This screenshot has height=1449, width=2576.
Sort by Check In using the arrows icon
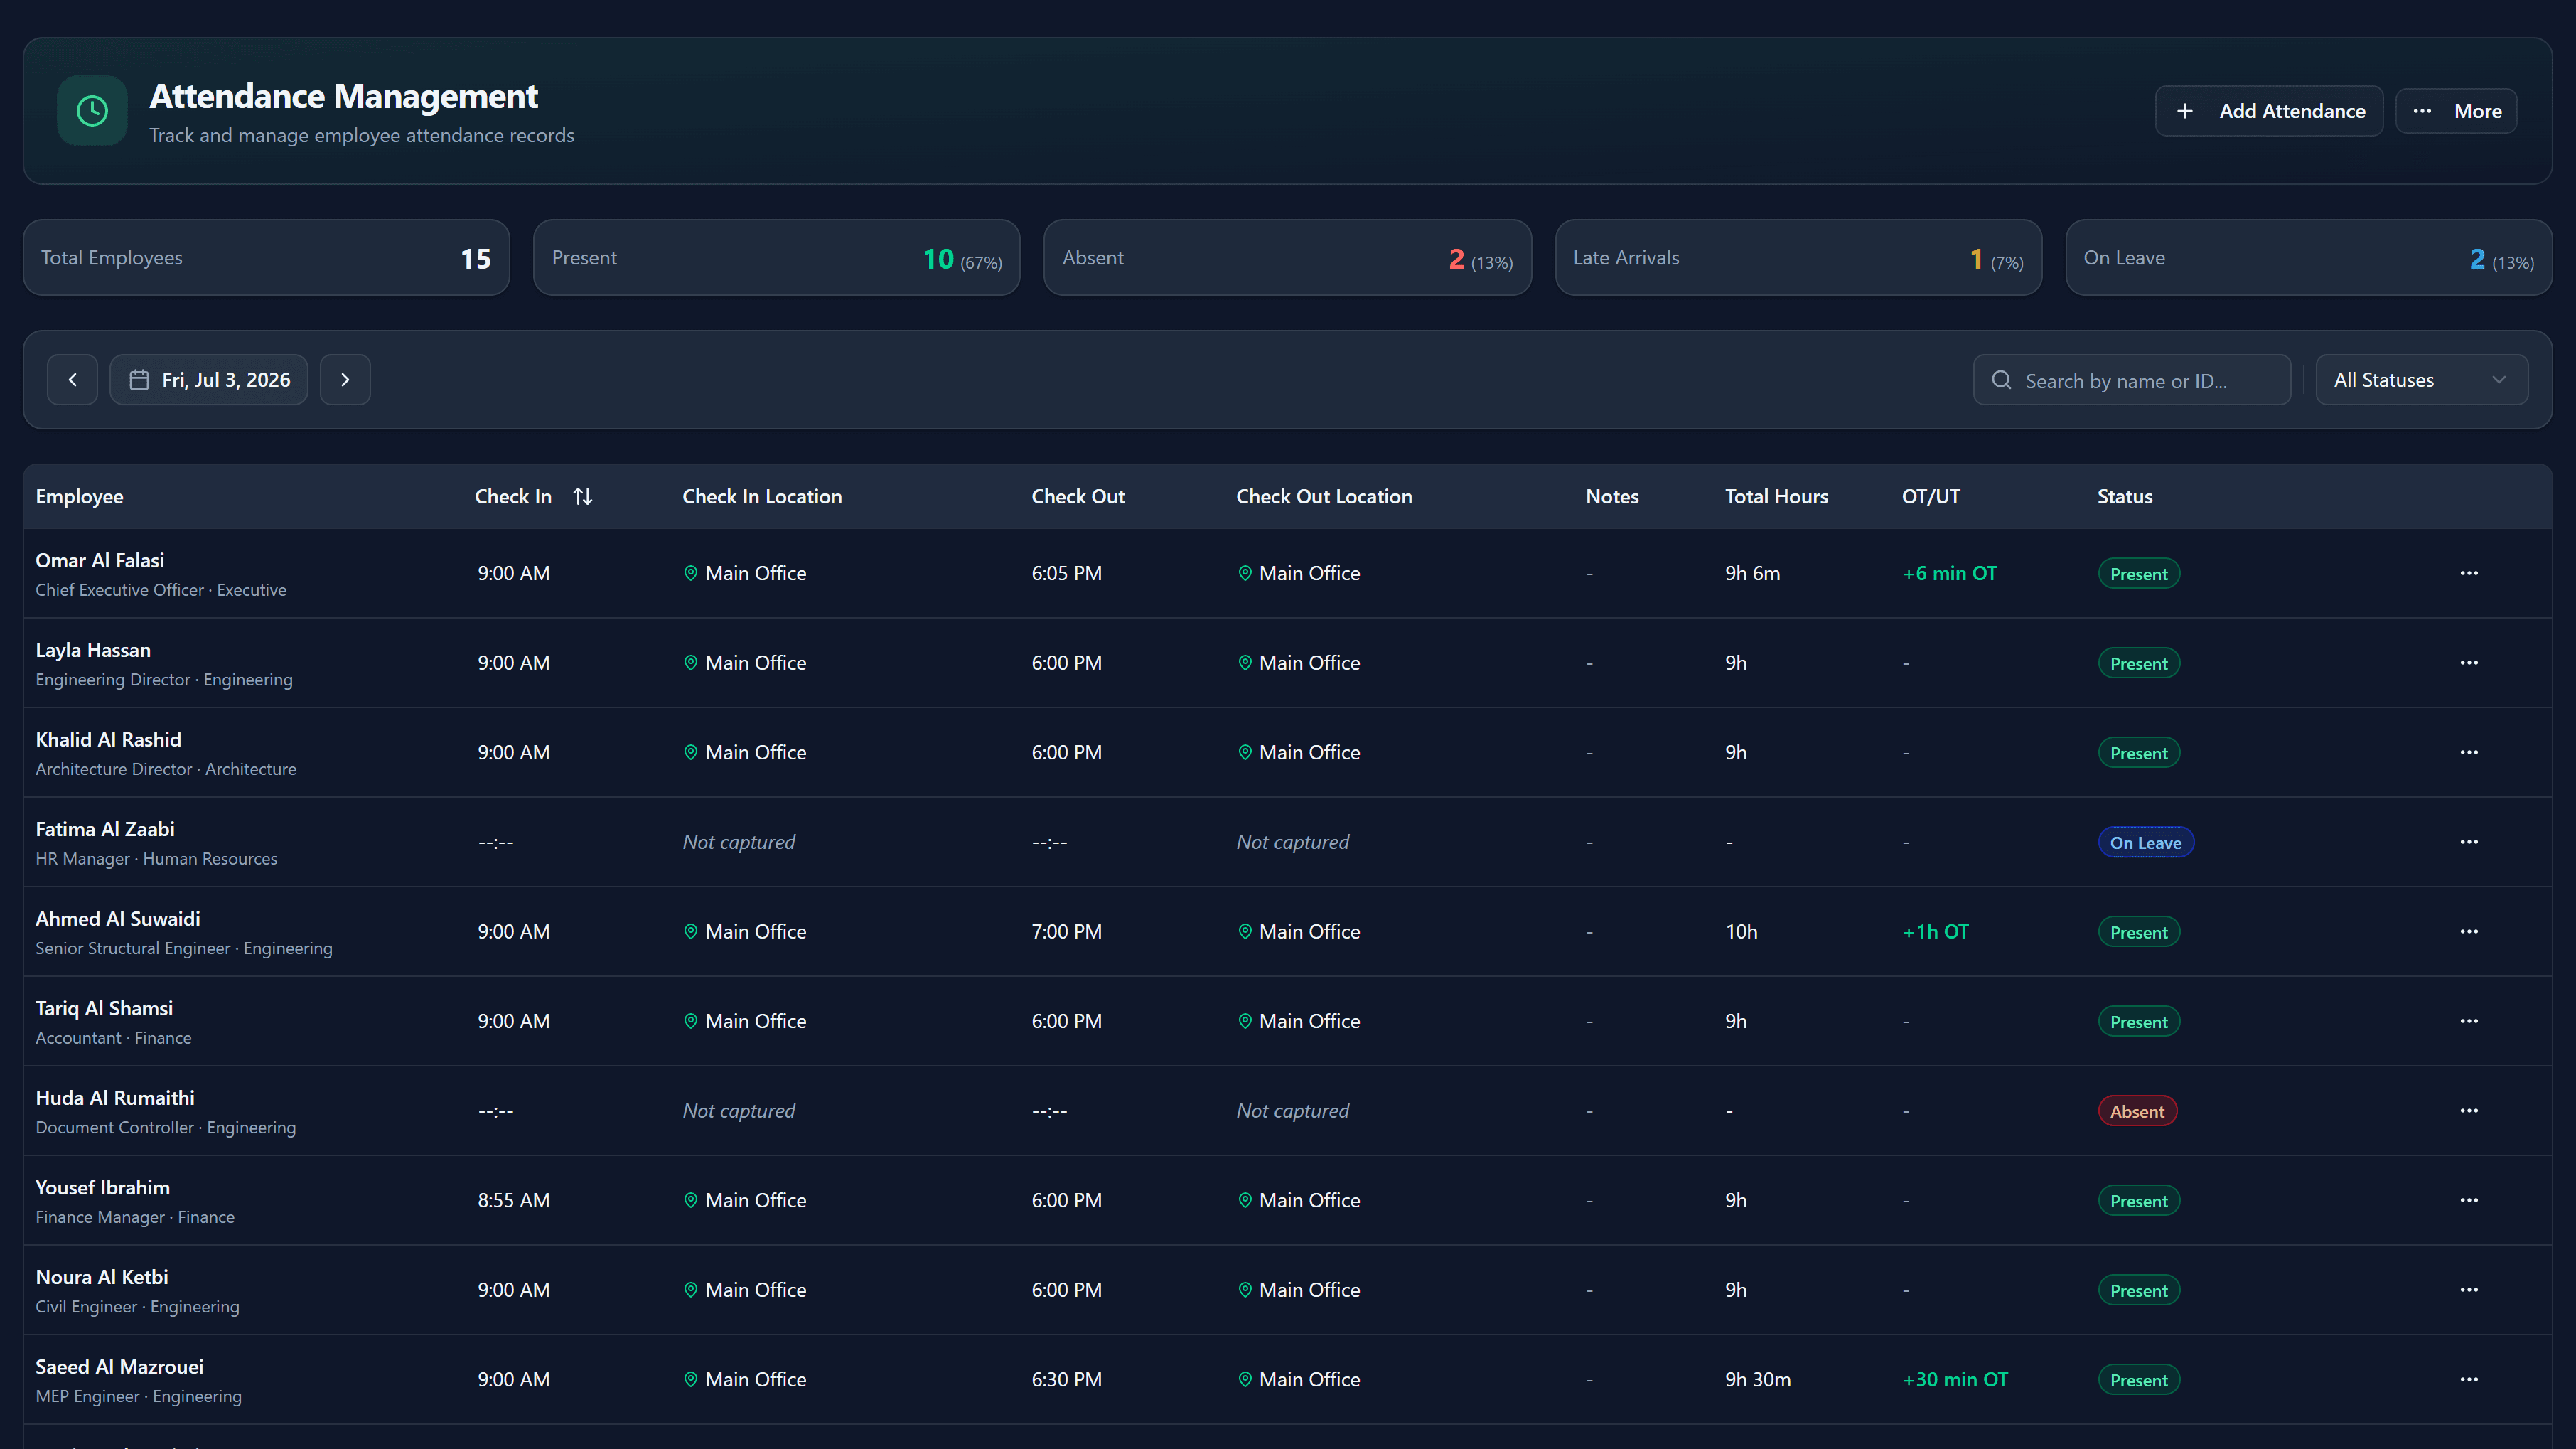coord(583,496)
